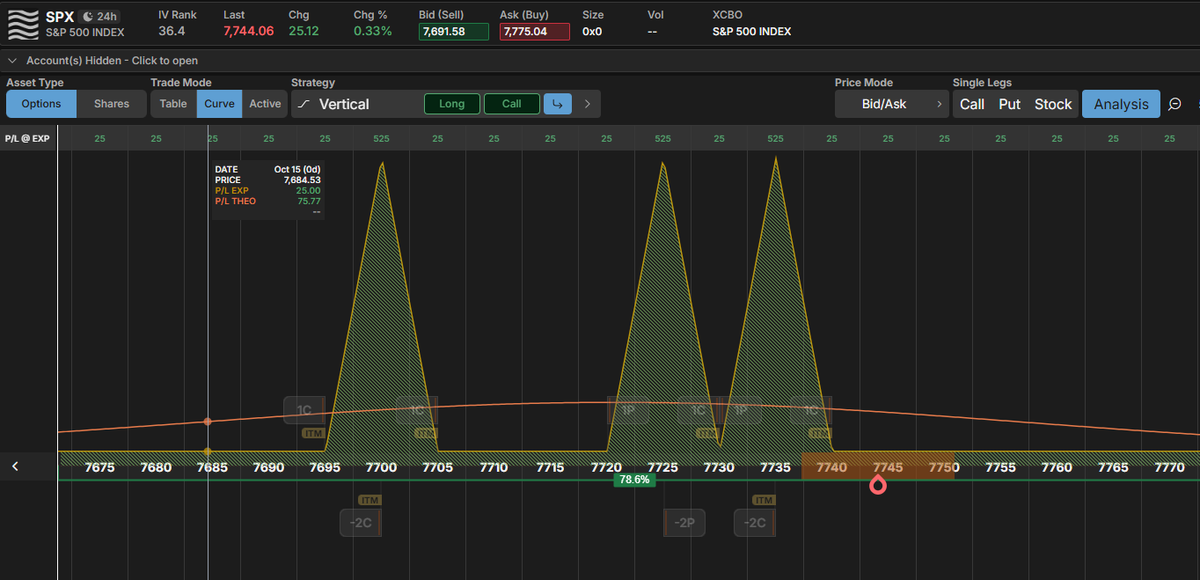Select the 1P long leg near strike 7720
Viewport: 1200px width, 580px height.
pos(628,410)
